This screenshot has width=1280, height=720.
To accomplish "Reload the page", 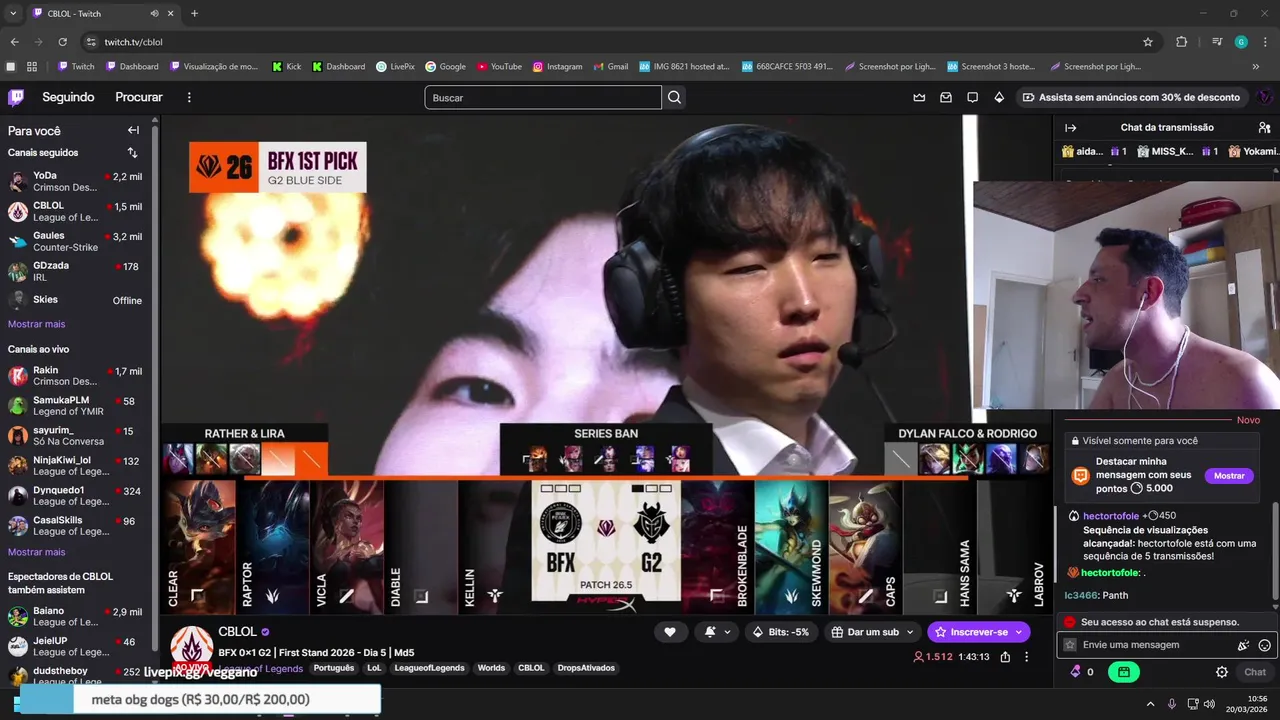I will pyautogui.click(x=62, y=42).
